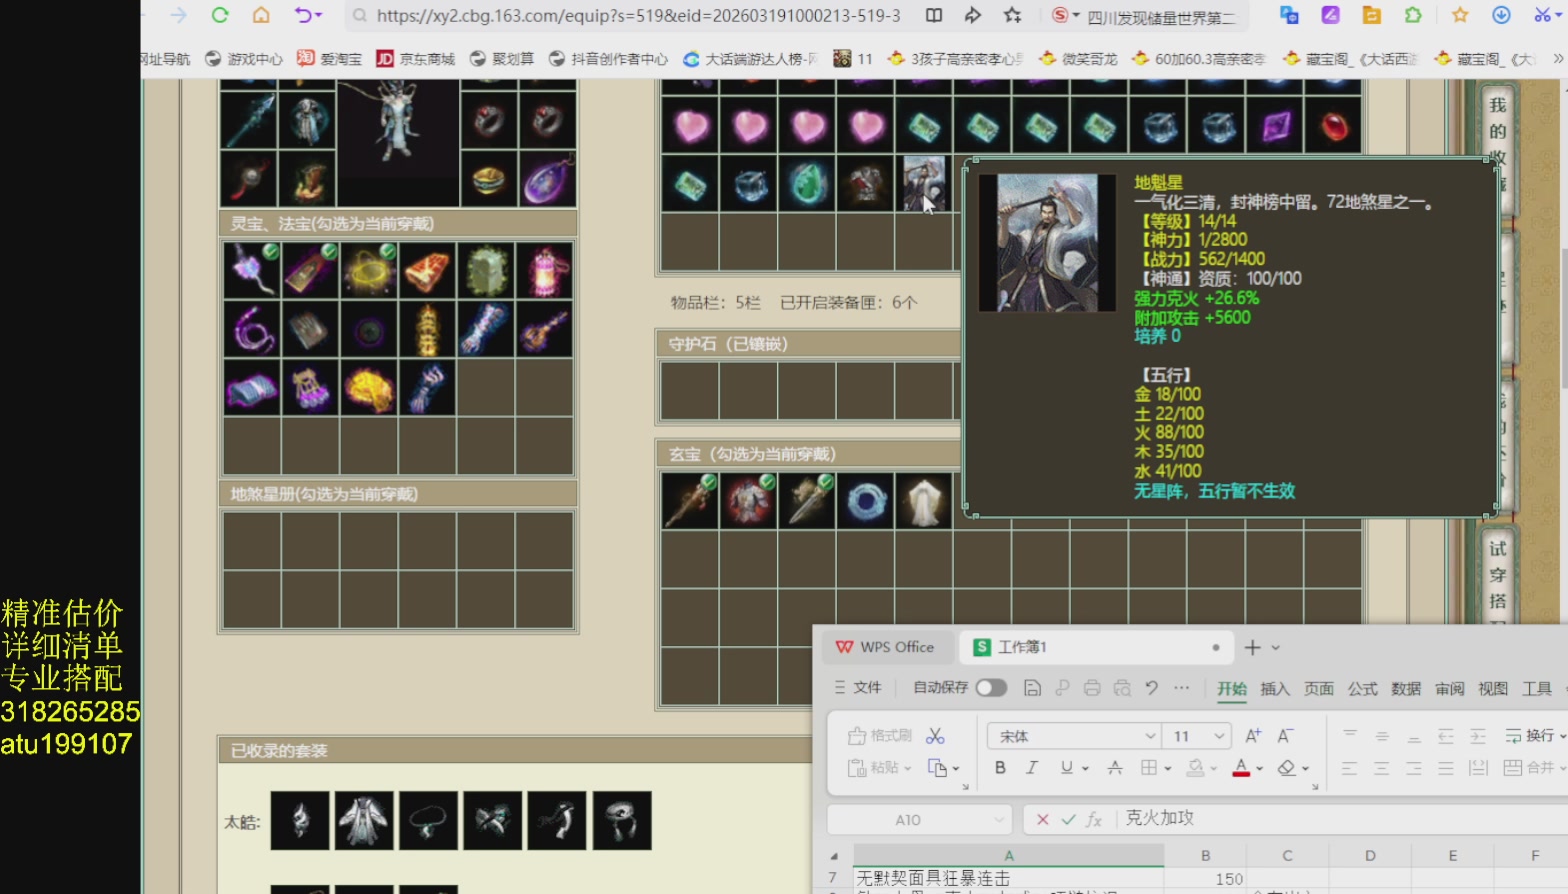This screenshot has width=1568, height=894.
Task: Expand the A10 cell name box dropdown
Action: (998, 820)
